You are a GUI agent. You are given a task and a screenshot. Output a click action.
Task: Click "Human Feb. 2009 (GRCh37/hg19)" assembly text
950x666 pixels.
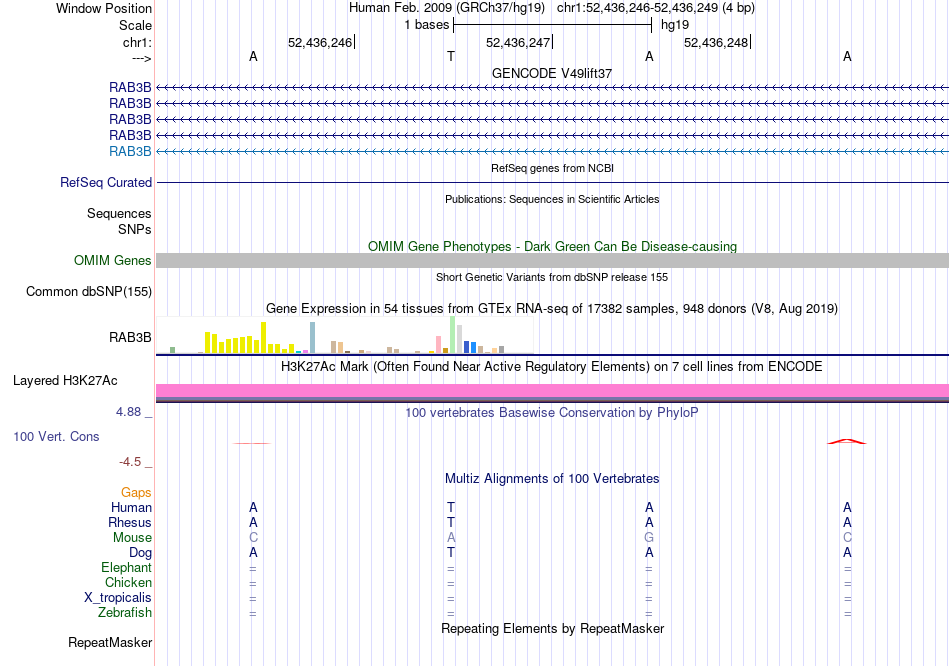[x=447, y=8]
